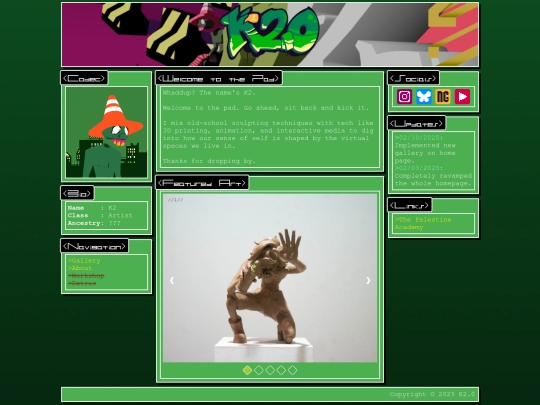
Task: Click the 'Class : Artist' bio row
Action: pyautogui.click(x=100, y=215)
